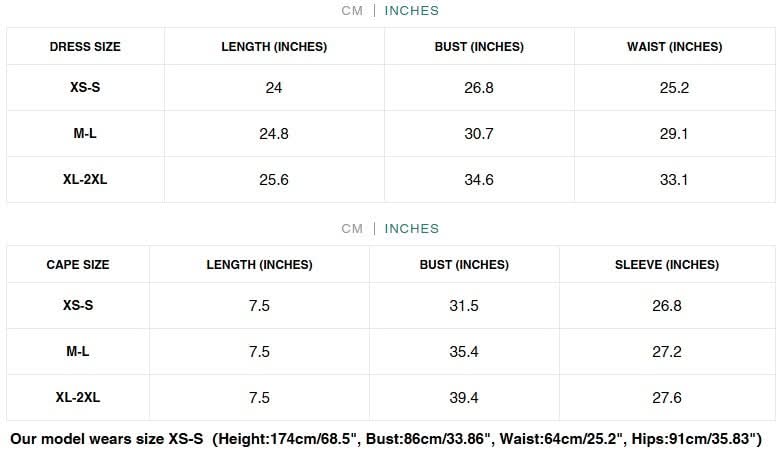Screen dimensions: 783x458
Task: Click the 34.6 bust value cell
Action: point(479,179)
